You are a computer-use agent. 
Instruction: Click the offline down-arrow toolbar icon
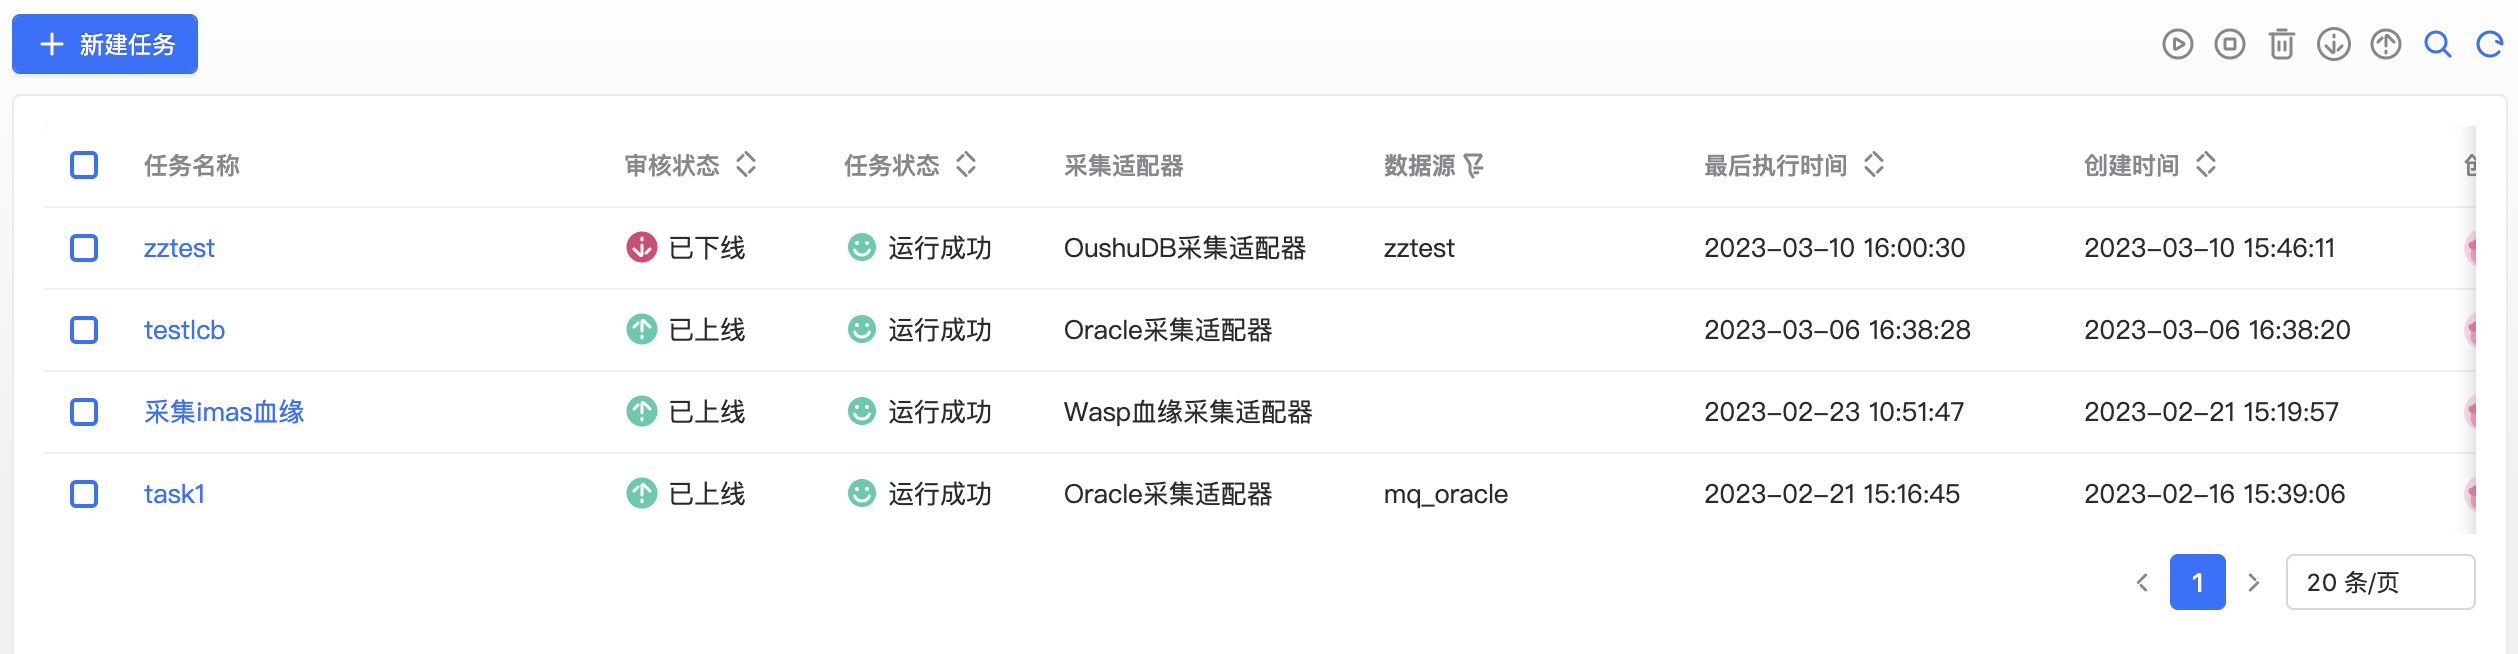tap(2333, 44)
